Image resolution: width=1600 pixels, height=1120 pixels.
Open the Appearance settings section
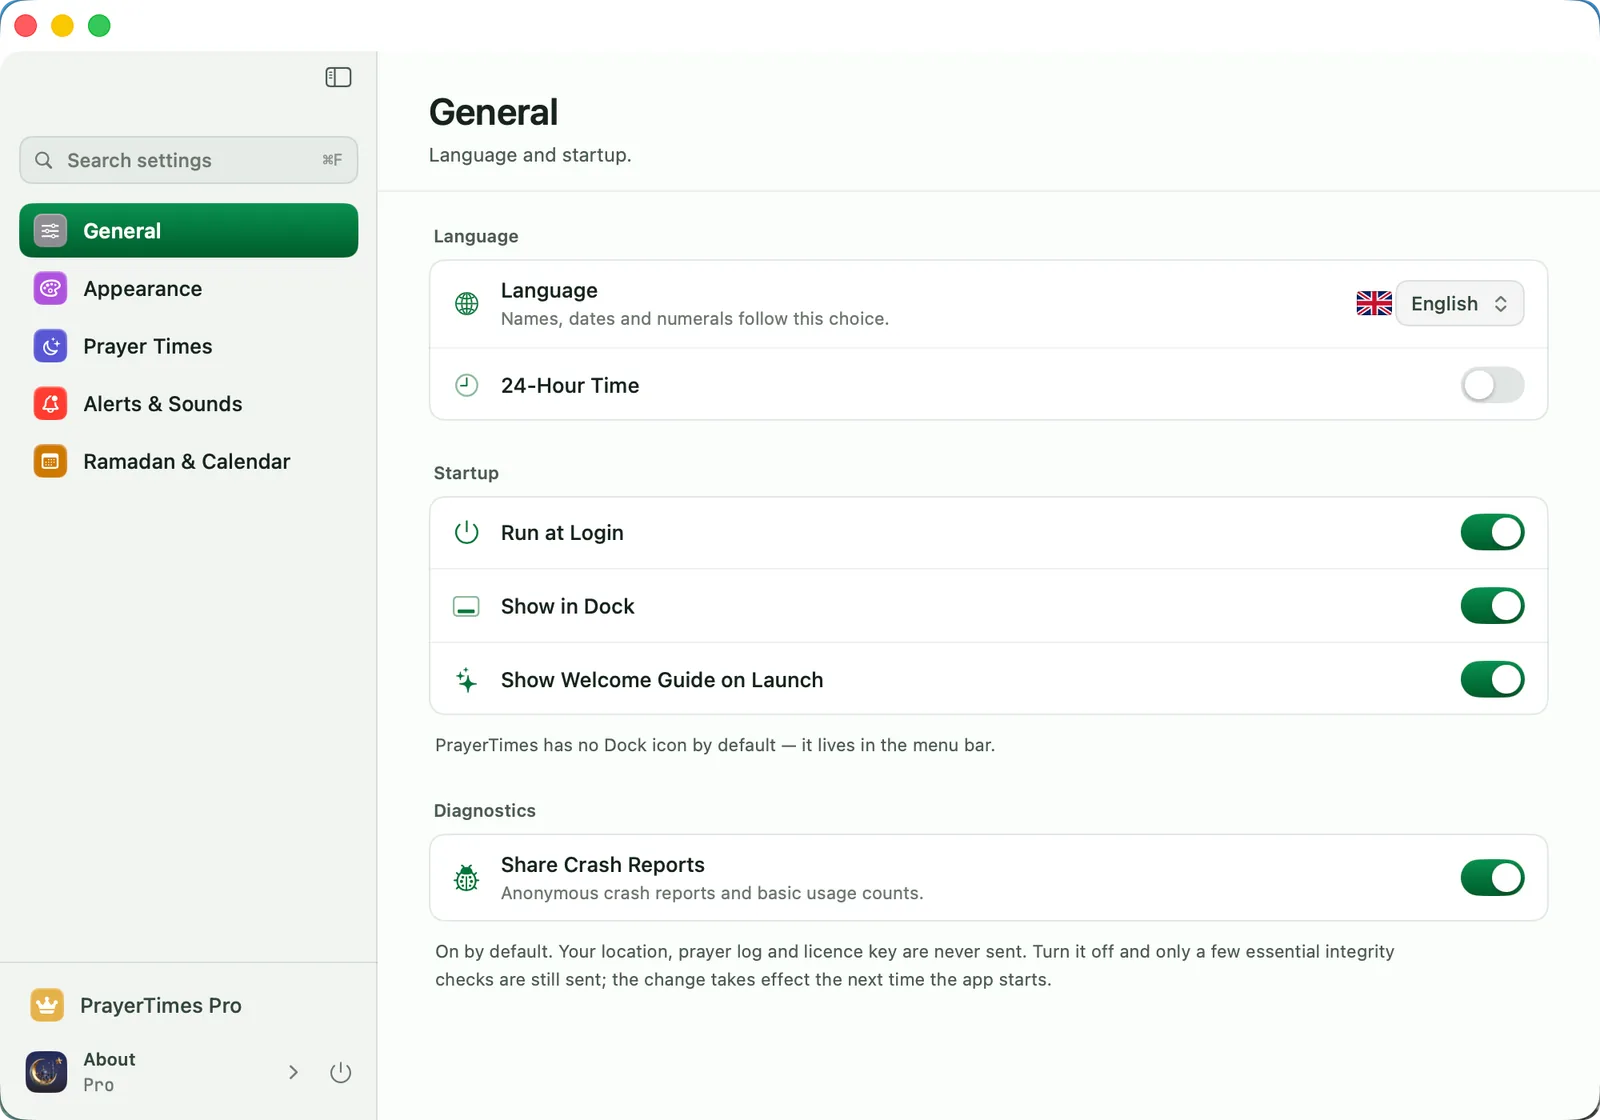pos(189,289)
